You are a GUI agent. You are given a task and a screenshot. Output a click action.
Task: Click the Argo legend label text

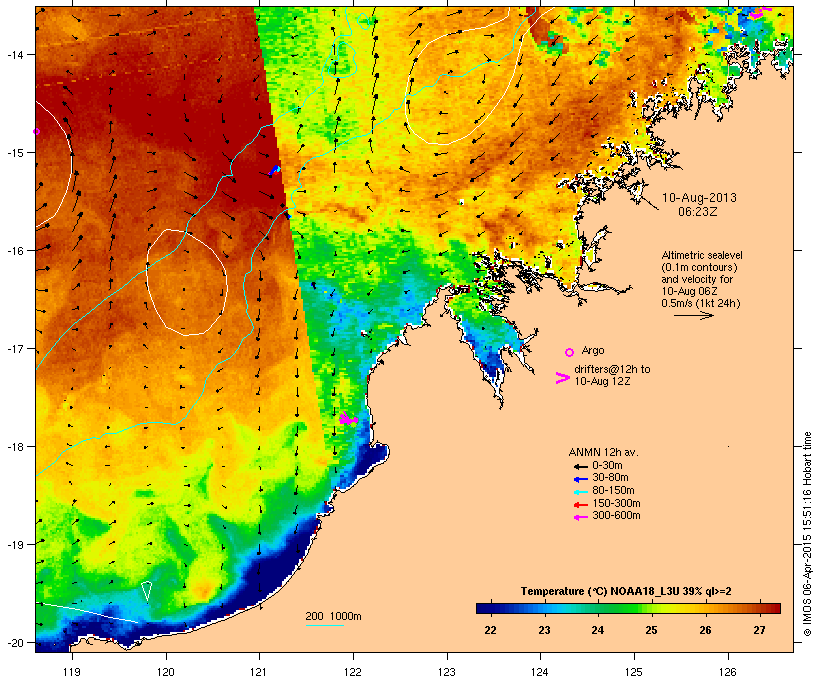point(593,350)
